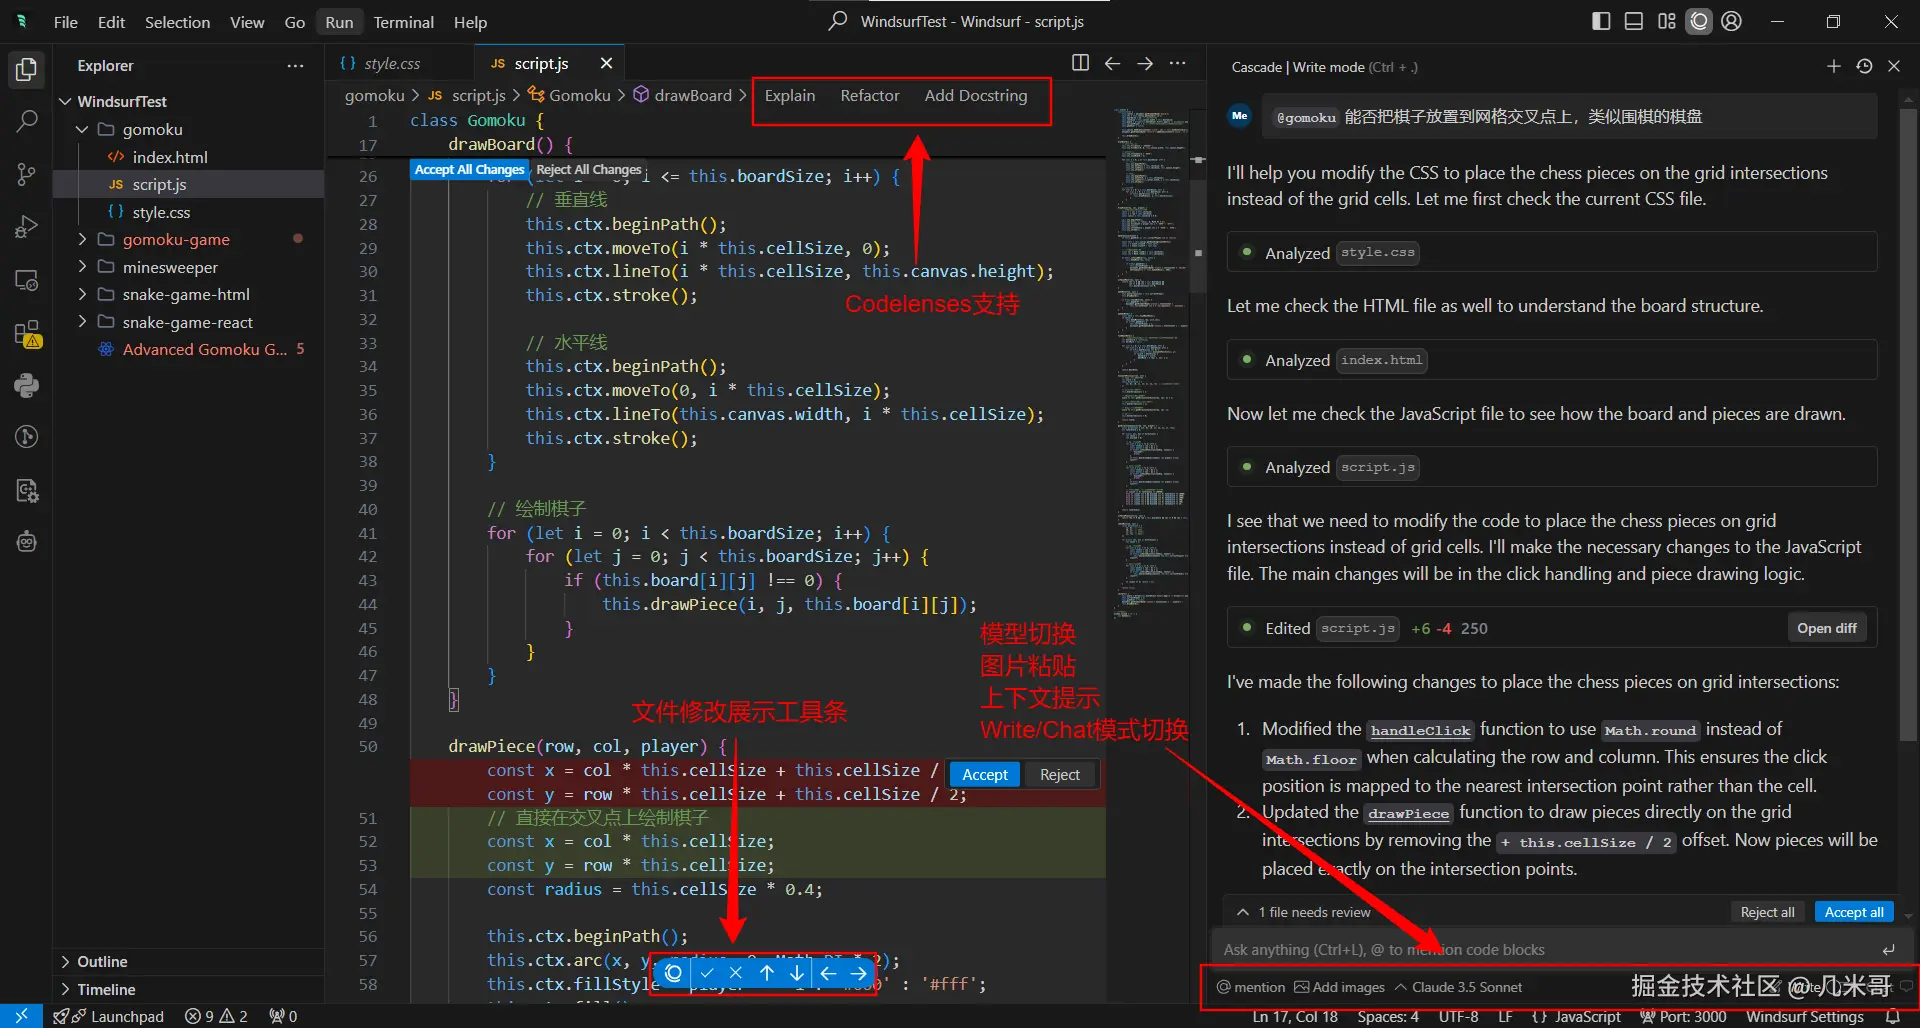1920x1028 pixels.
Task: Expand the snake-game-react folder
Action: click(82, 322)
